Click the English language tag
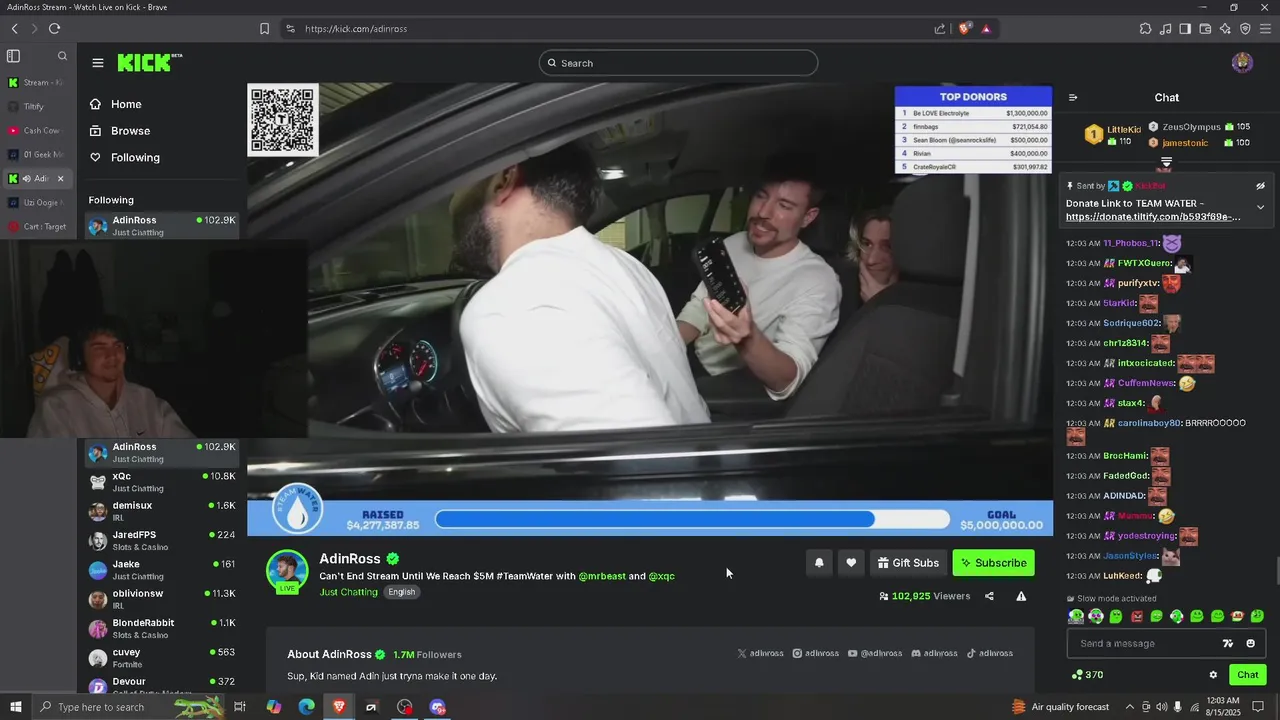The width and height of the screenshot is (1280, 720). [x=402, y=592]
